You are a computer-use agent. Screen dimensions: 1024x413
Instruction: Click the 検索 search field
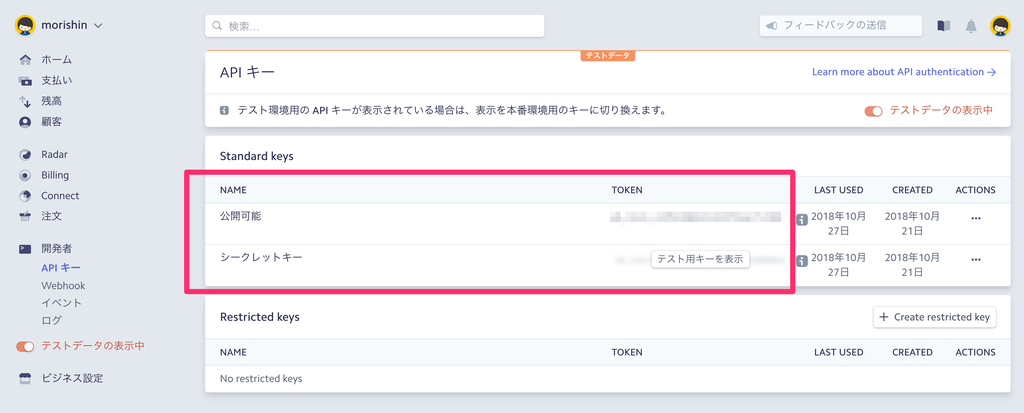pos(375,26)
